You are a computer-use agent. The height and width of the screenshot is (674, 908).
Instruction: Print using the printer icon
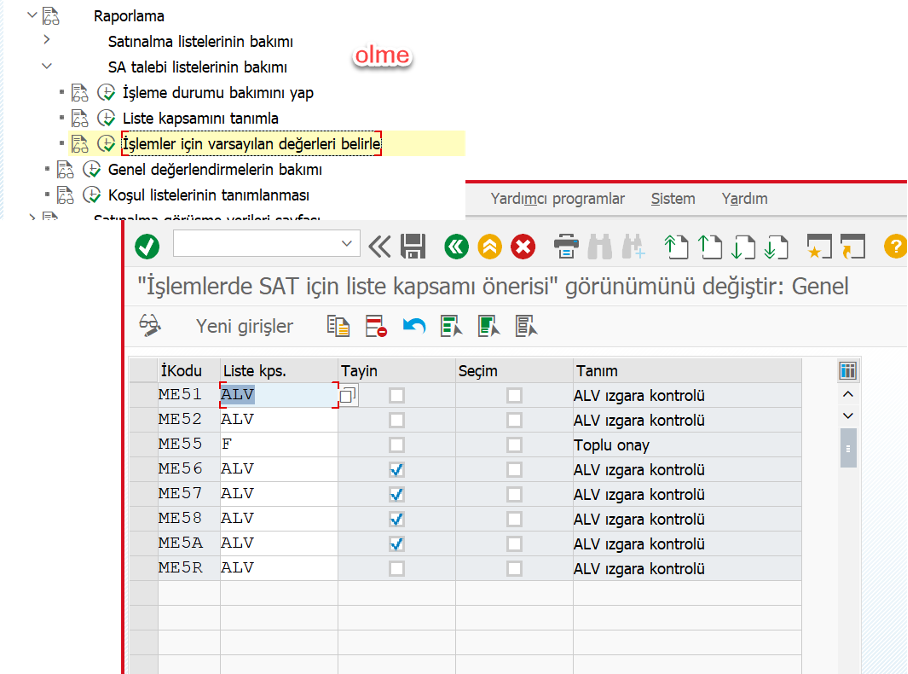pyautogui.click(x=566, y=247)
